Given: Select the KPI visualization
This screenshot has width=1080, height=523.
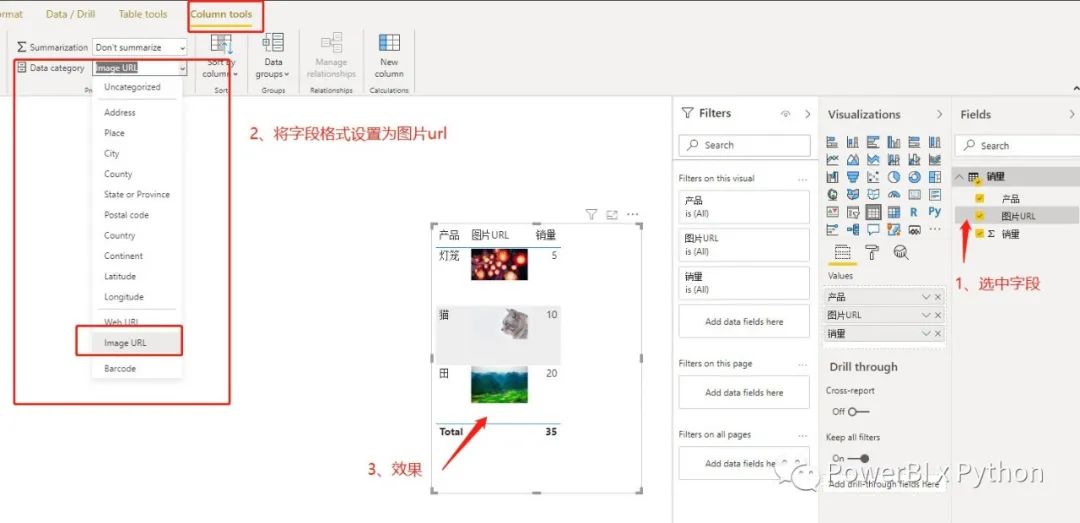Looking at the screenshot, I should pyautogui.click(x=832, y=212).
